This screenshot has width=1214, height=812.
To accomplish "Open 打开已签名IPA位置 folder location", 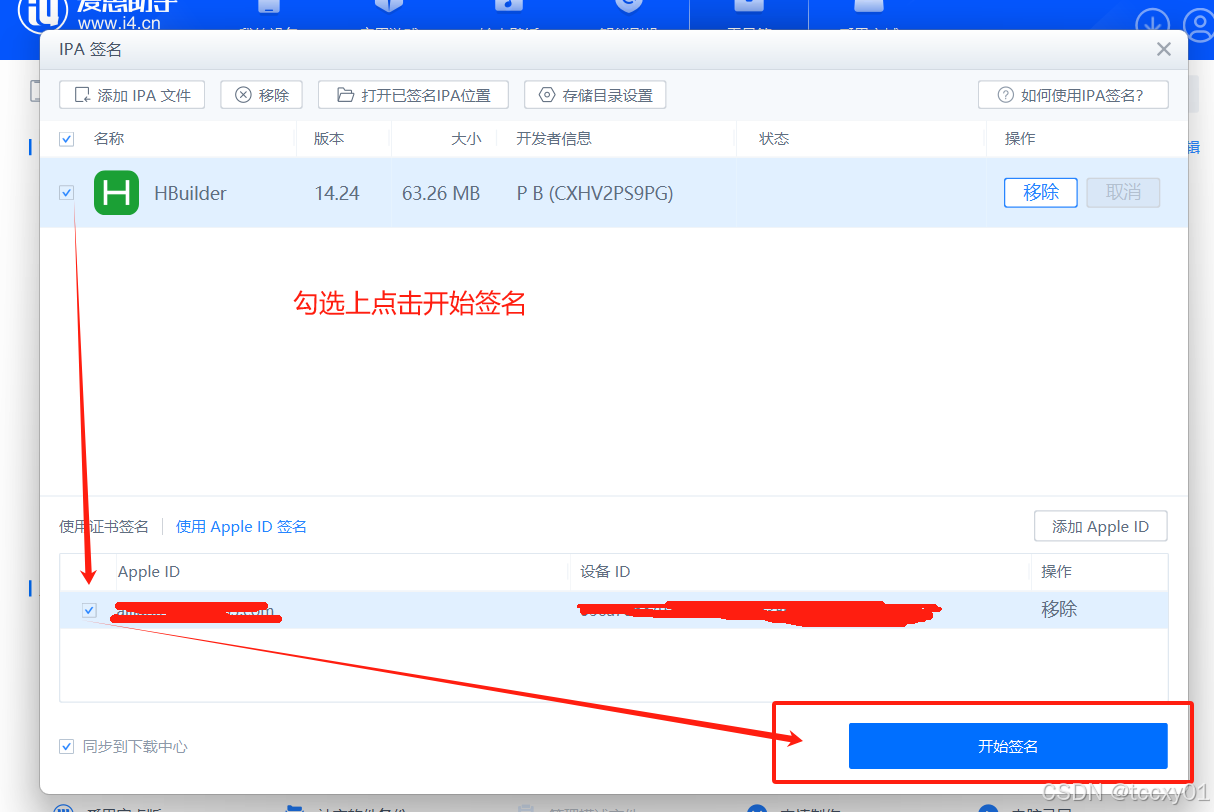I will point(413,95).
